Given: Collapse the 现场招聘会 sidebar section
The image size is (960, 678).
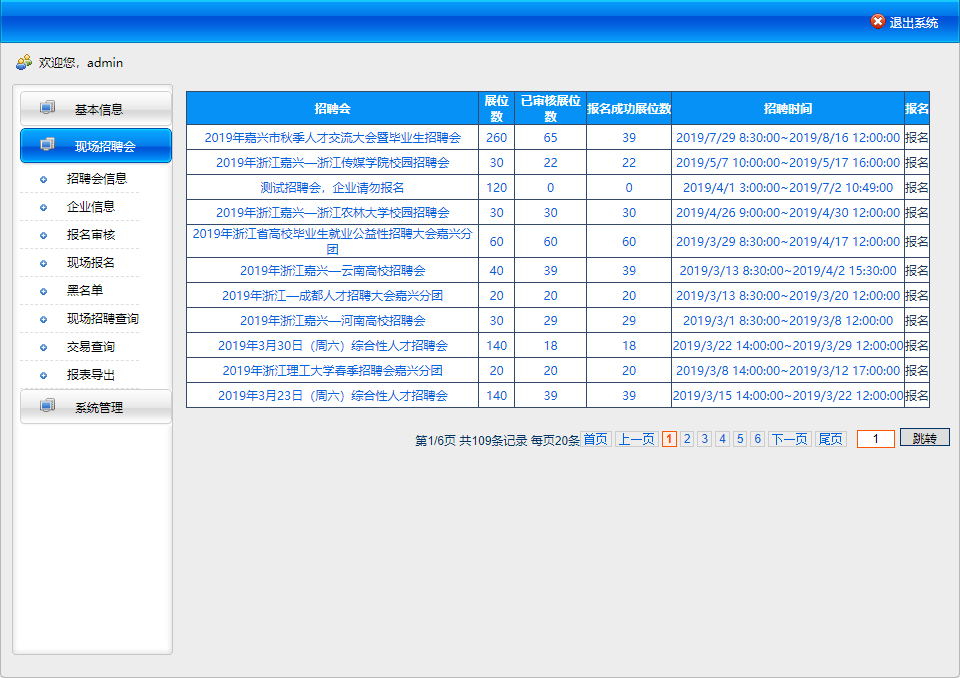Looking at the screenshot, I should tap(97, 146).
